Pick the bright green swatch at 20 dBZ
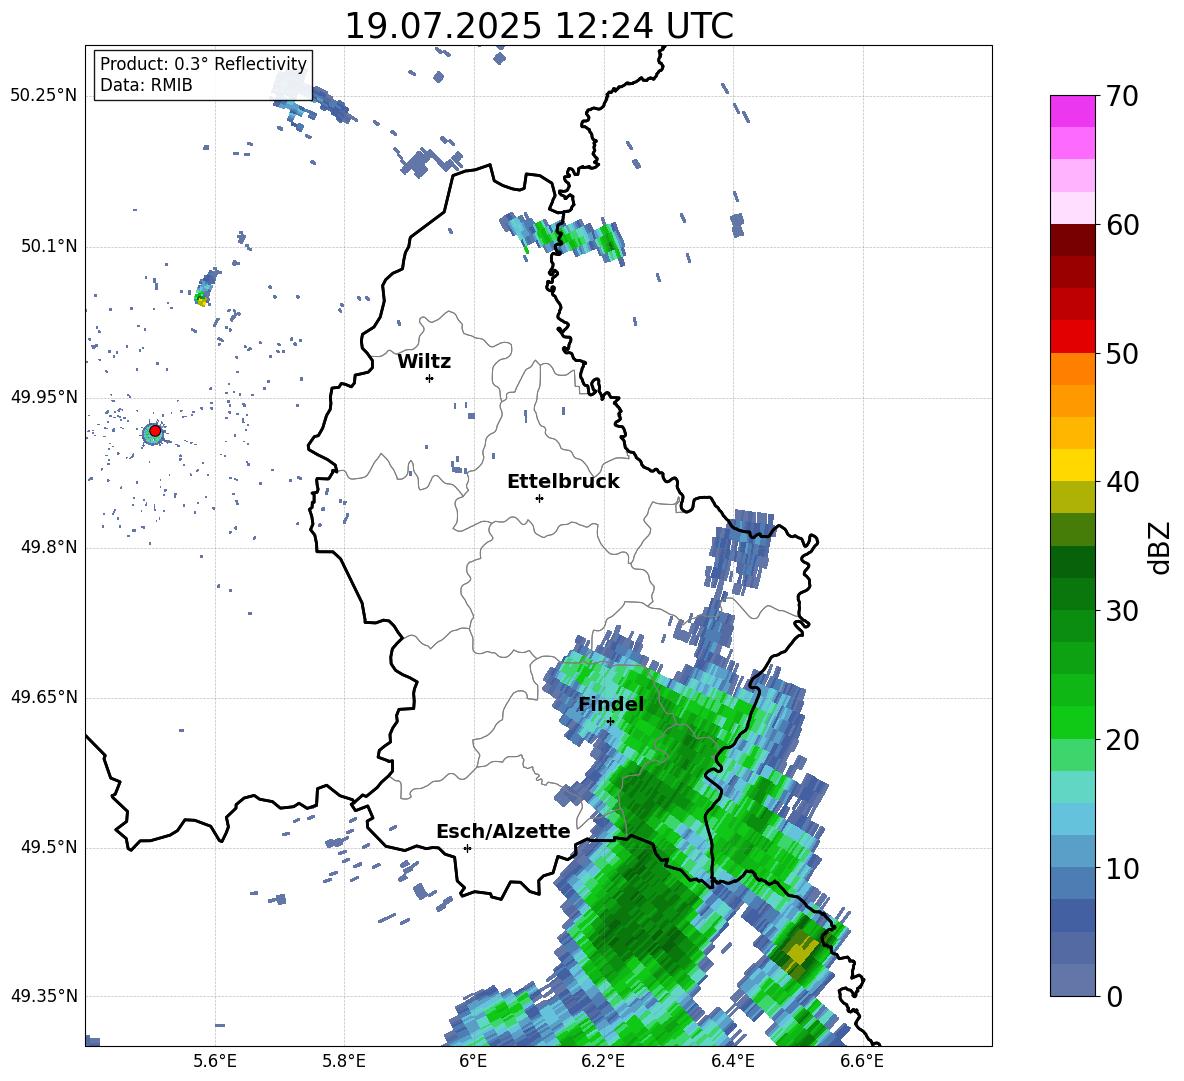 (x=1072, y=722)
